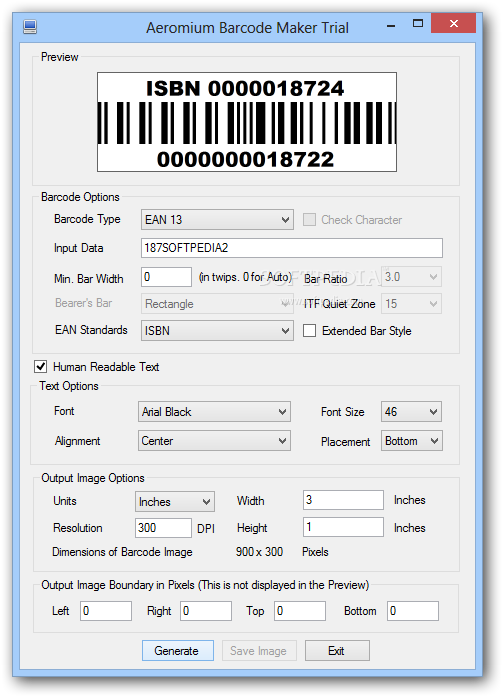Click the application icon in title bar

(x=30, y=27)
